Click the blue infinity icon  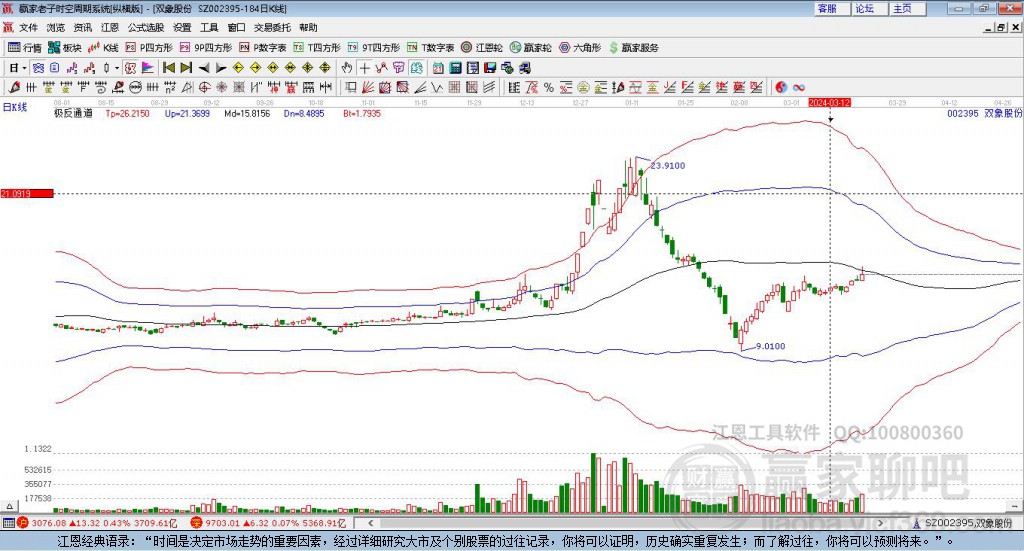[x=799, y=87]
